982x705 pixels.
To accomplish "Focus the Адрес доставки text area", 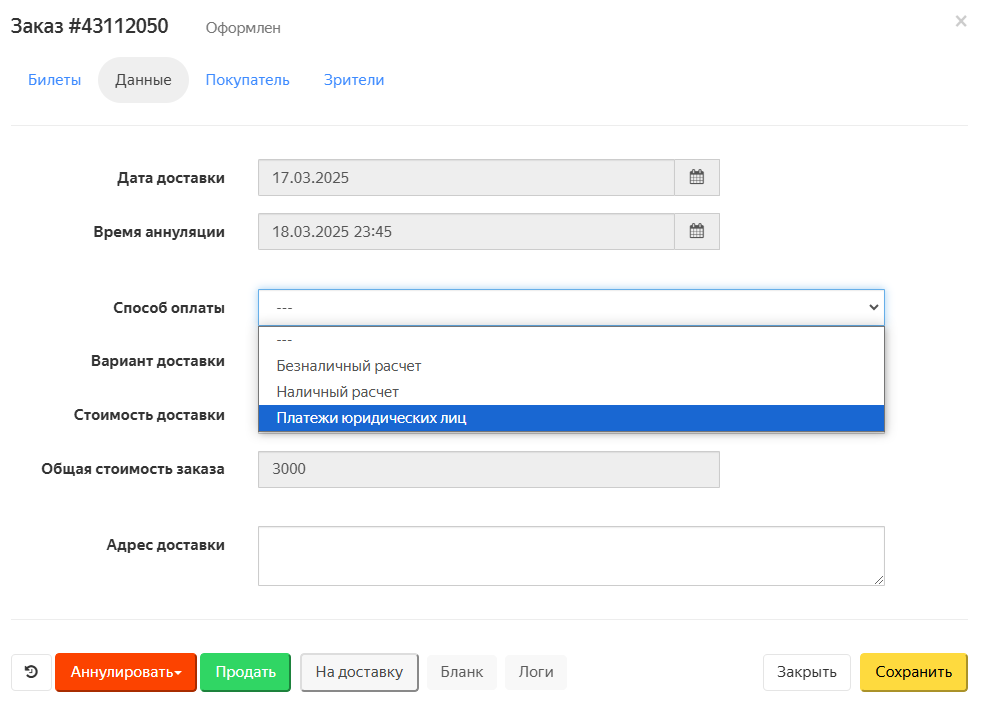I will pos(571,556).
